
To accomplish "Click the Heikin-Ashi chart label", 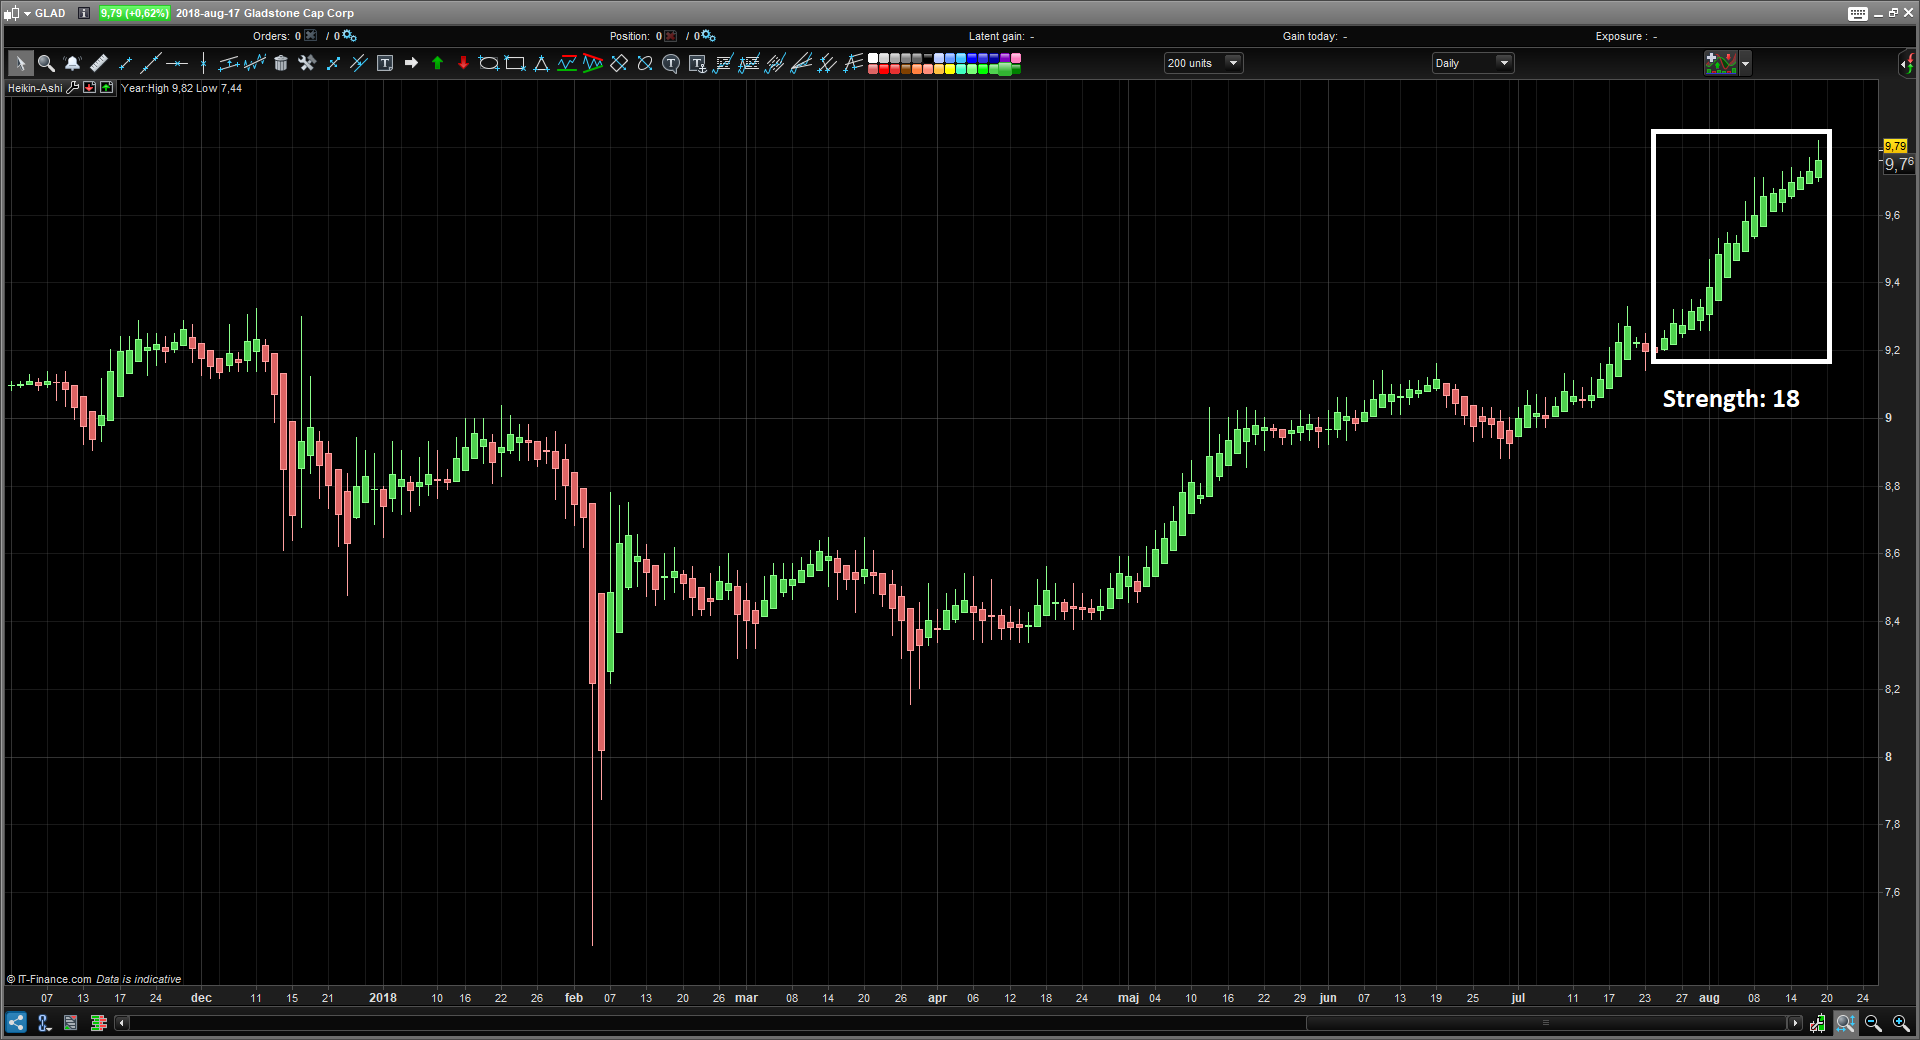I will [x=35, y=88].
